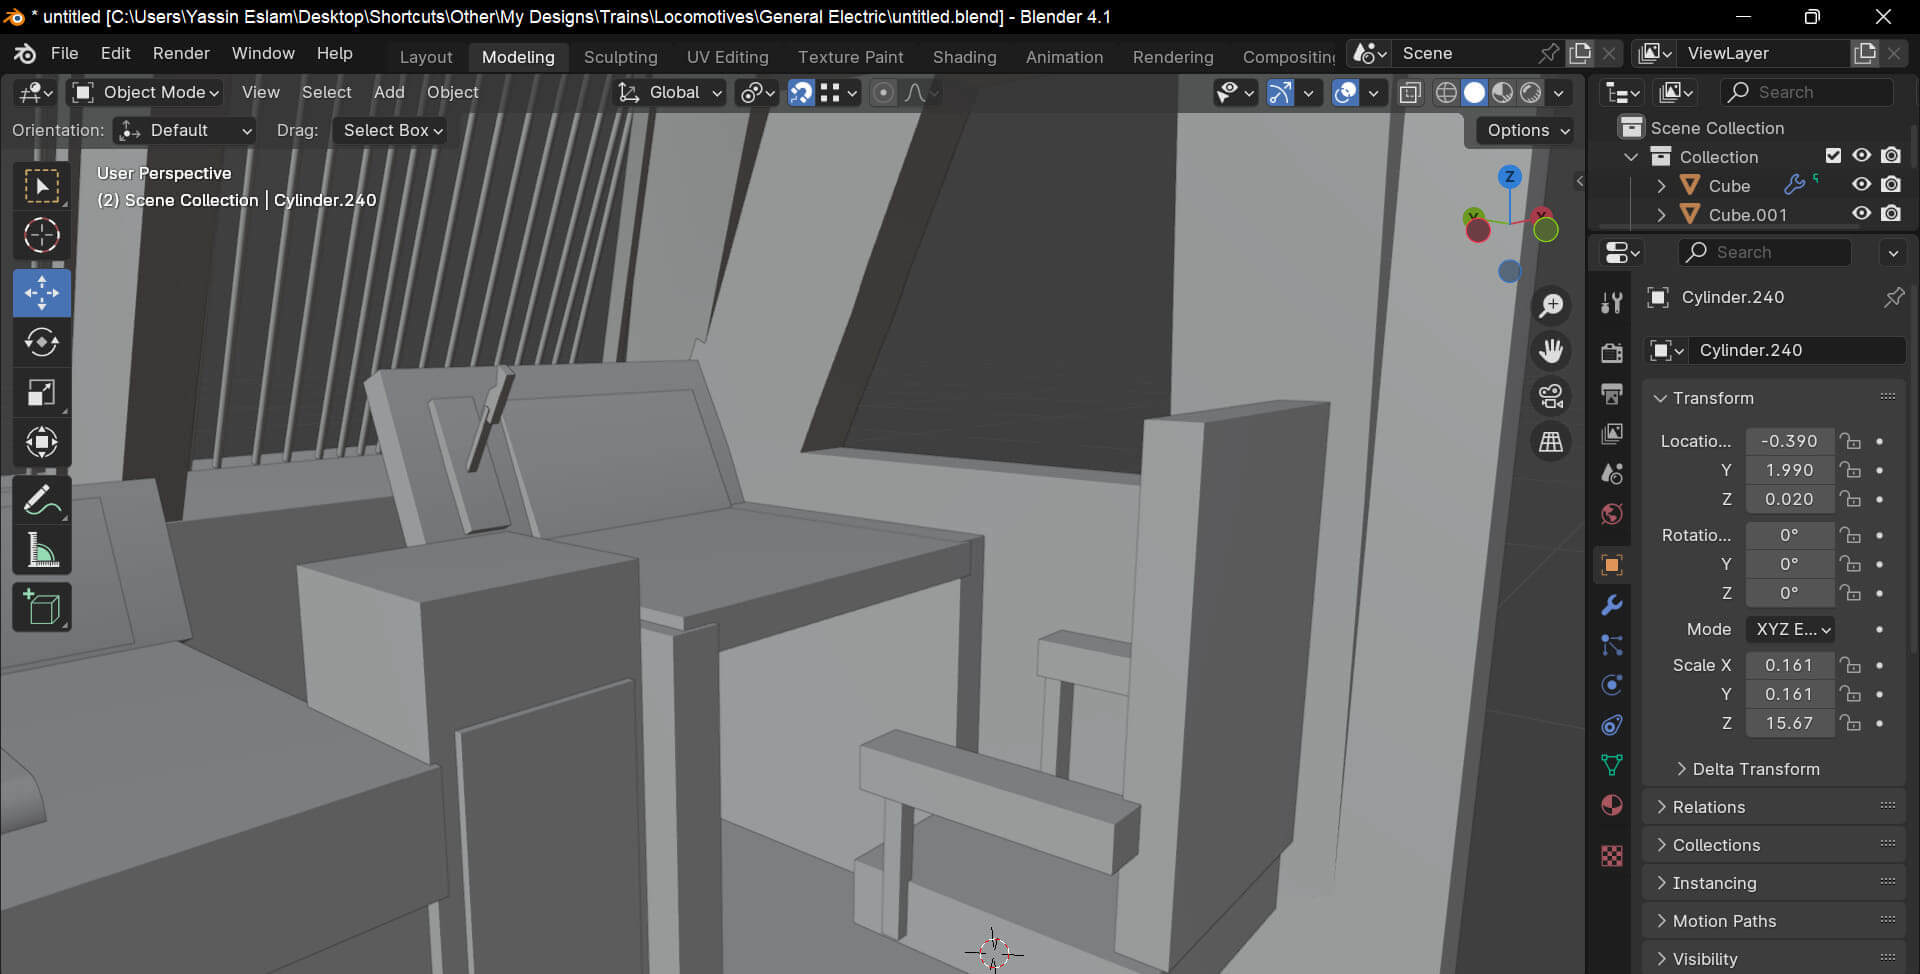1920x974 pixels.
Task: Click the 3D Cursor tool
Action: pyautogui.click(x=41, y=236)
